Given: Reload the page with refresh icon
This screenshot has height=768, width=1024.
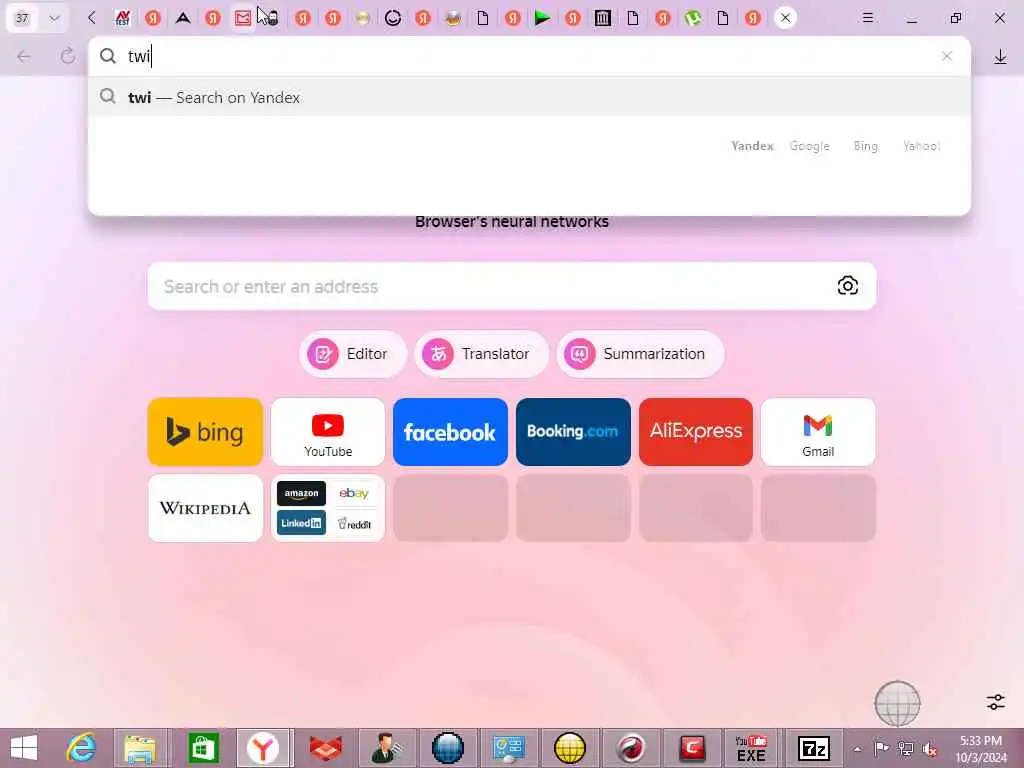Looking at the screenshot, I should tap(68, 57).
